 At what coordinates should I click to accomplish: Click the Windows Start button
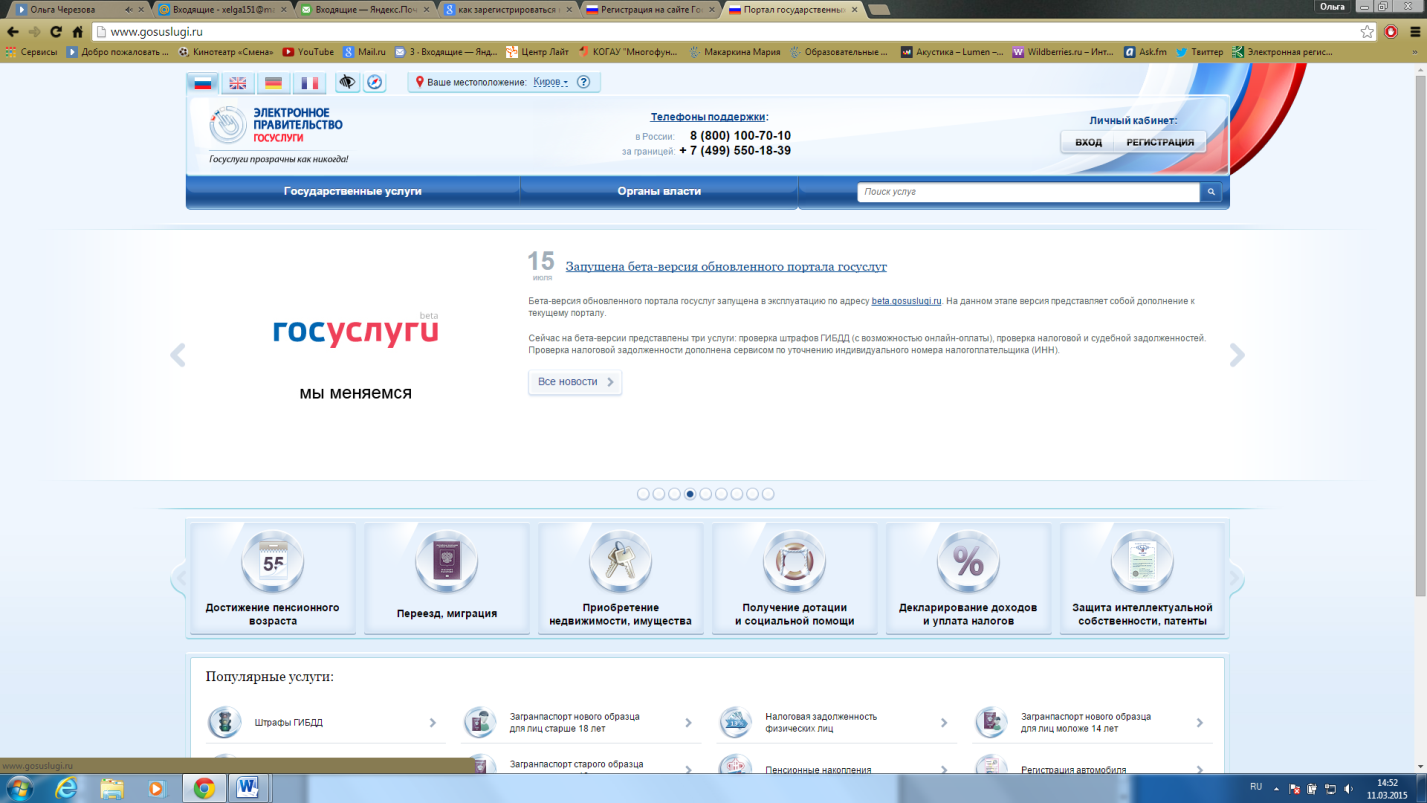[19, 788]
